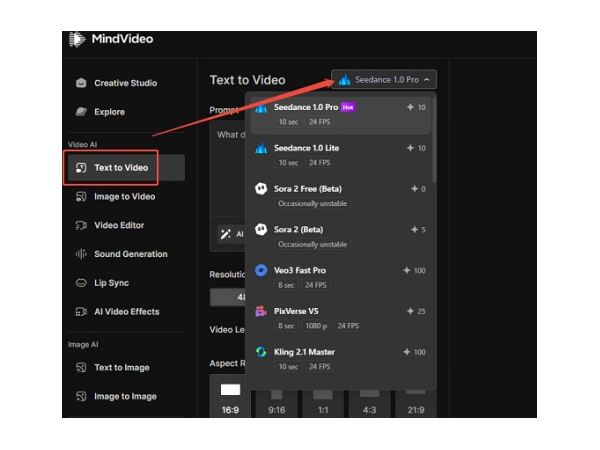This screenshot has height=450, width=600.
Task: Click the Video Editor icon
Action: pyautogui.click(x=81, y=225)
